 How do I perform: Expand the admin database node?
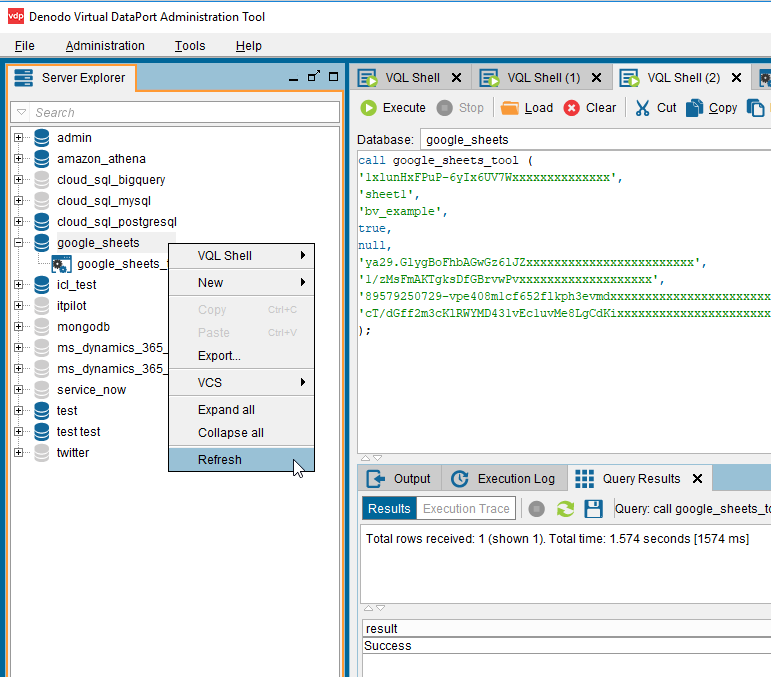pyautogui.click(x=19, y=138)
